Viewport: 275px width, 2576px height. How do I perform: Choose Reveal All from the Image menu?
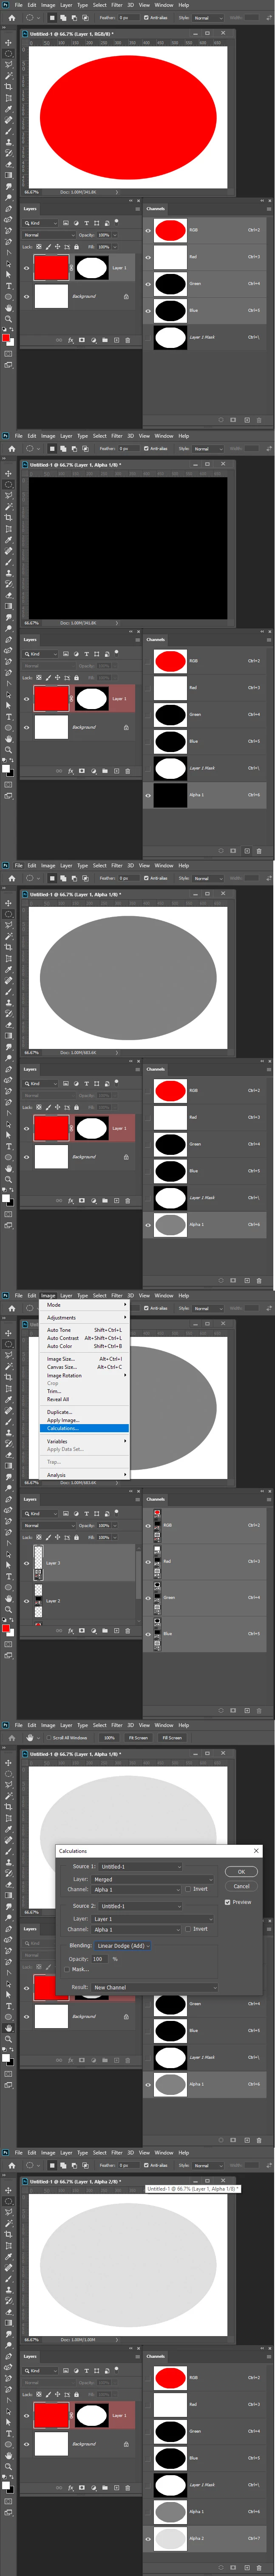(x=84, y=1399)
